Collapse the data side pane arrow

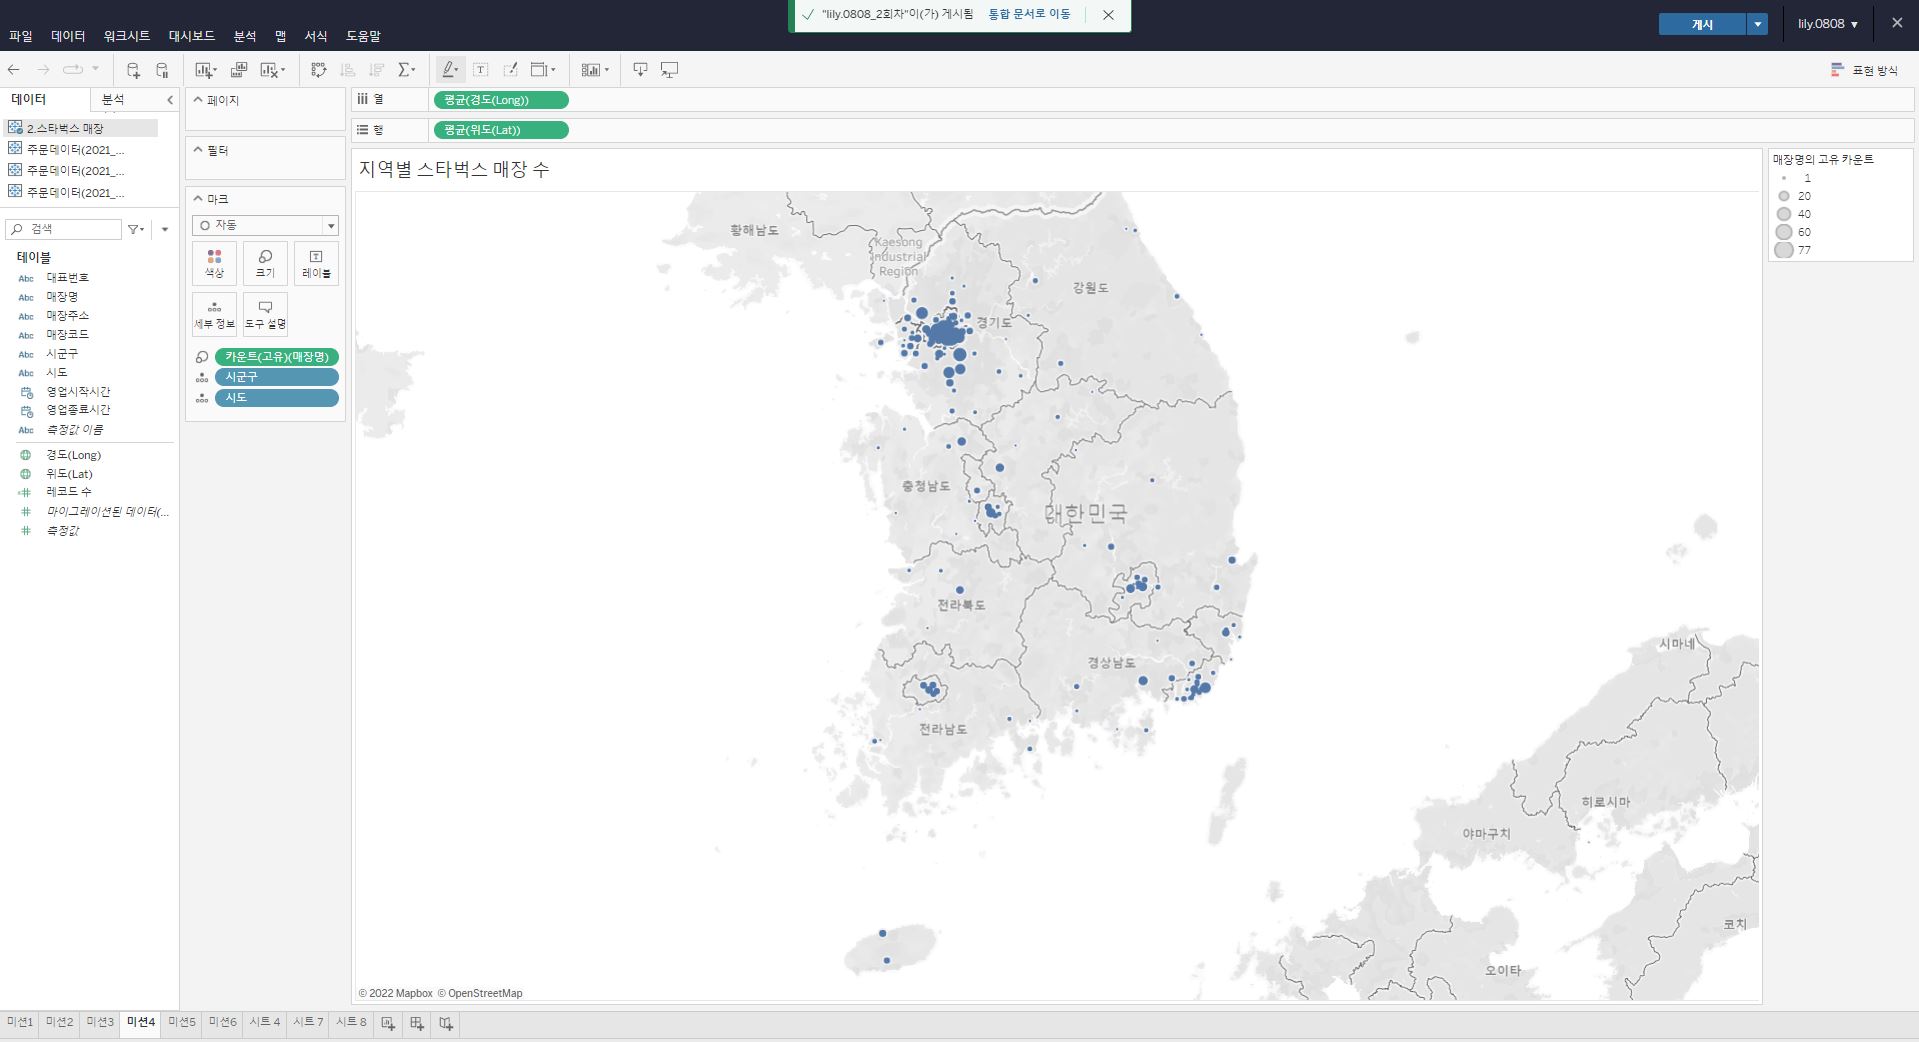tap(170, 100)
